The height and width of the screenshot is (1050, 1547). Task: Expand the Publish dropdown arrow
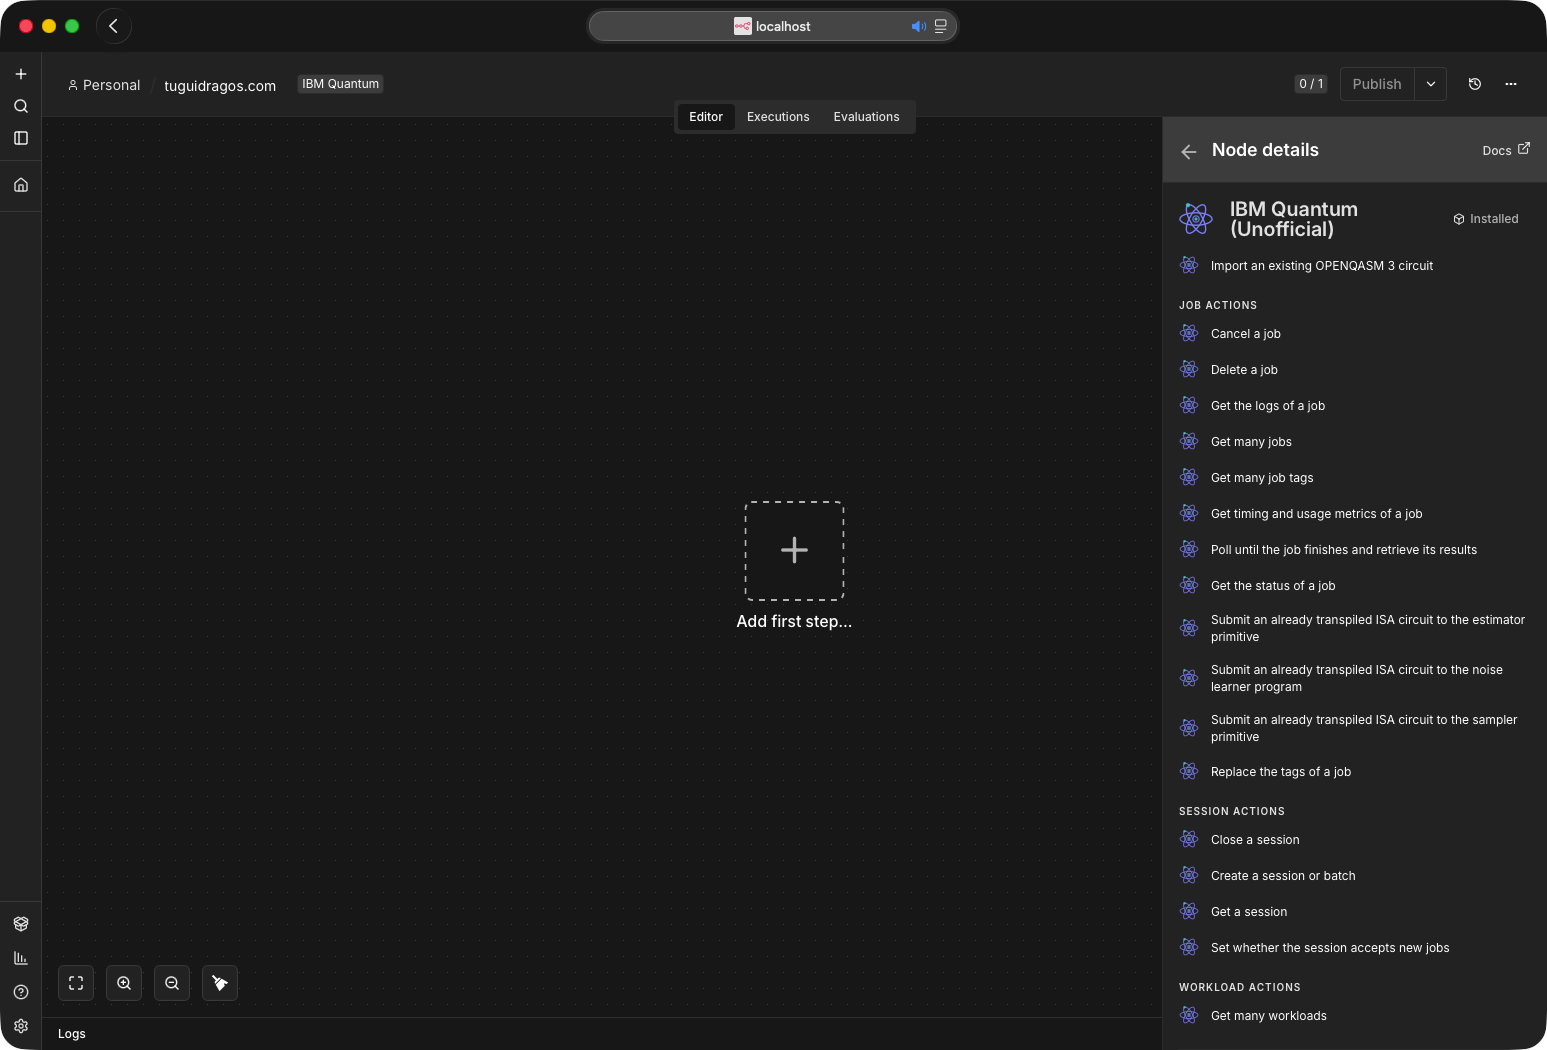pyautogui.click(x=1431, y=84)
